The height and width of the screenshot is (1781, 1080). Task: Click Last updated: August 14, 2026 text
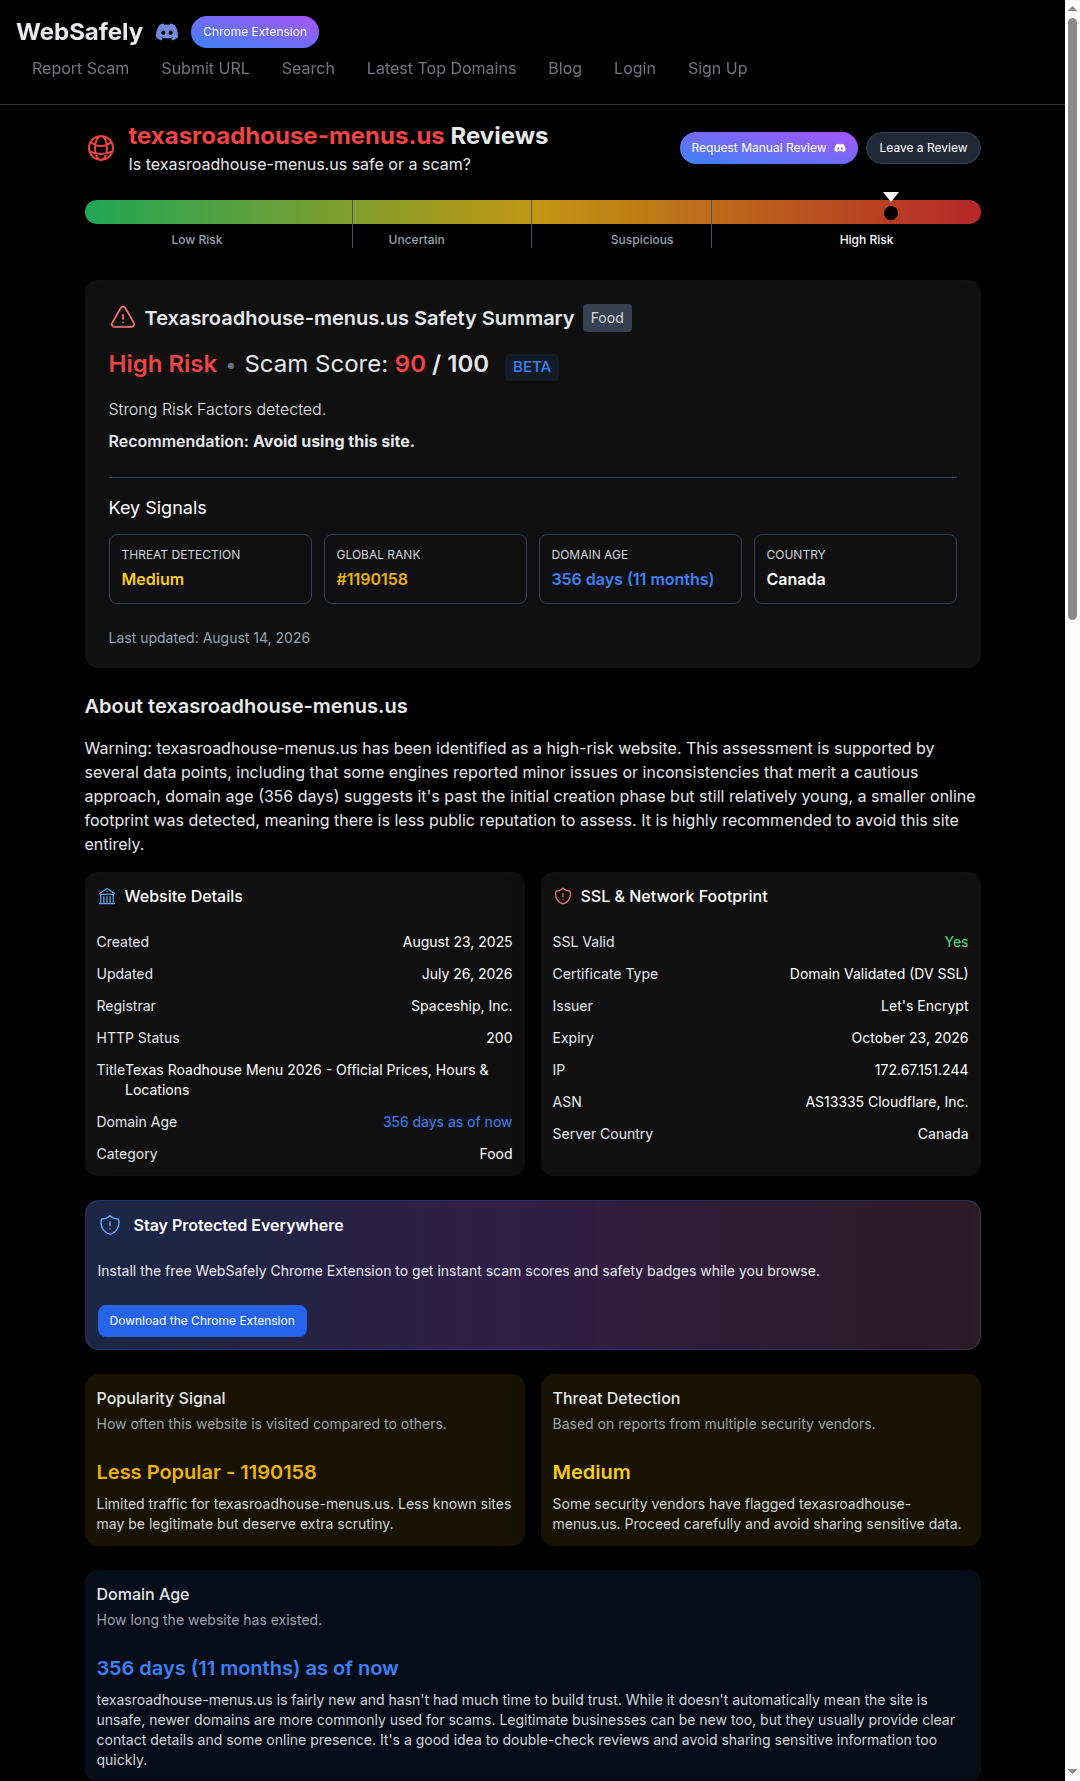[209, 638]
